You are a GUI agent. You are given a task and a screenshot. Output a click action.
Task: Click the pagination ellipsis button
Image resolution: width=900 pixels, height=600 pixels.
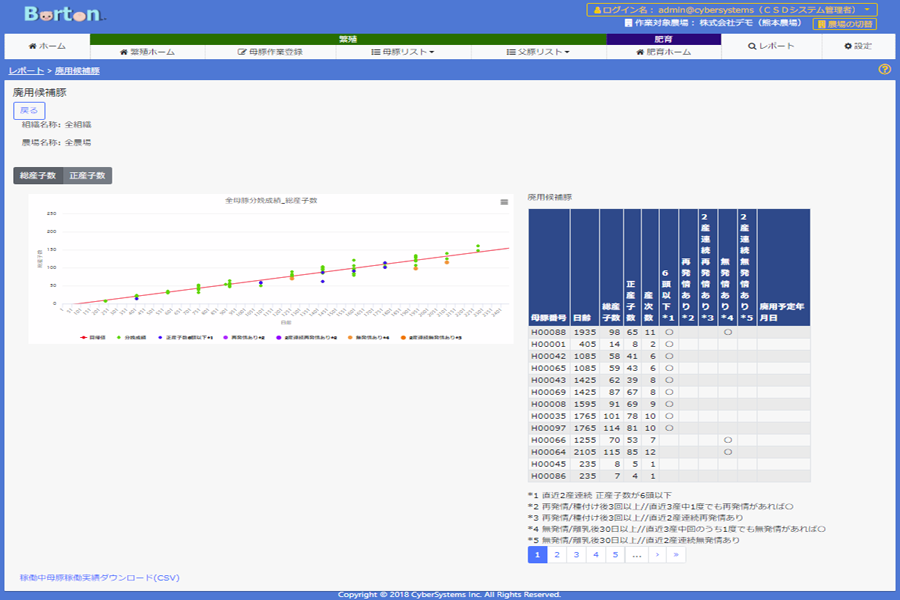(637, 555)
